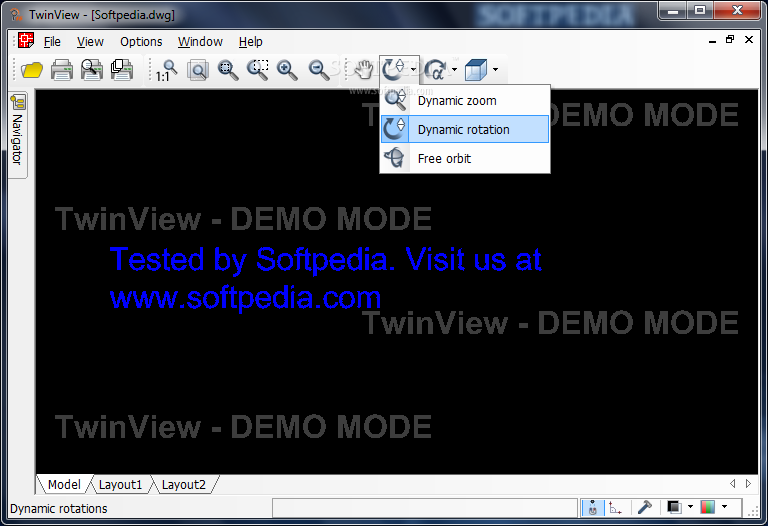This screenshot has width=768, height=526.
Task: Click the red-green color palette icon
Action: click(707, 507)
